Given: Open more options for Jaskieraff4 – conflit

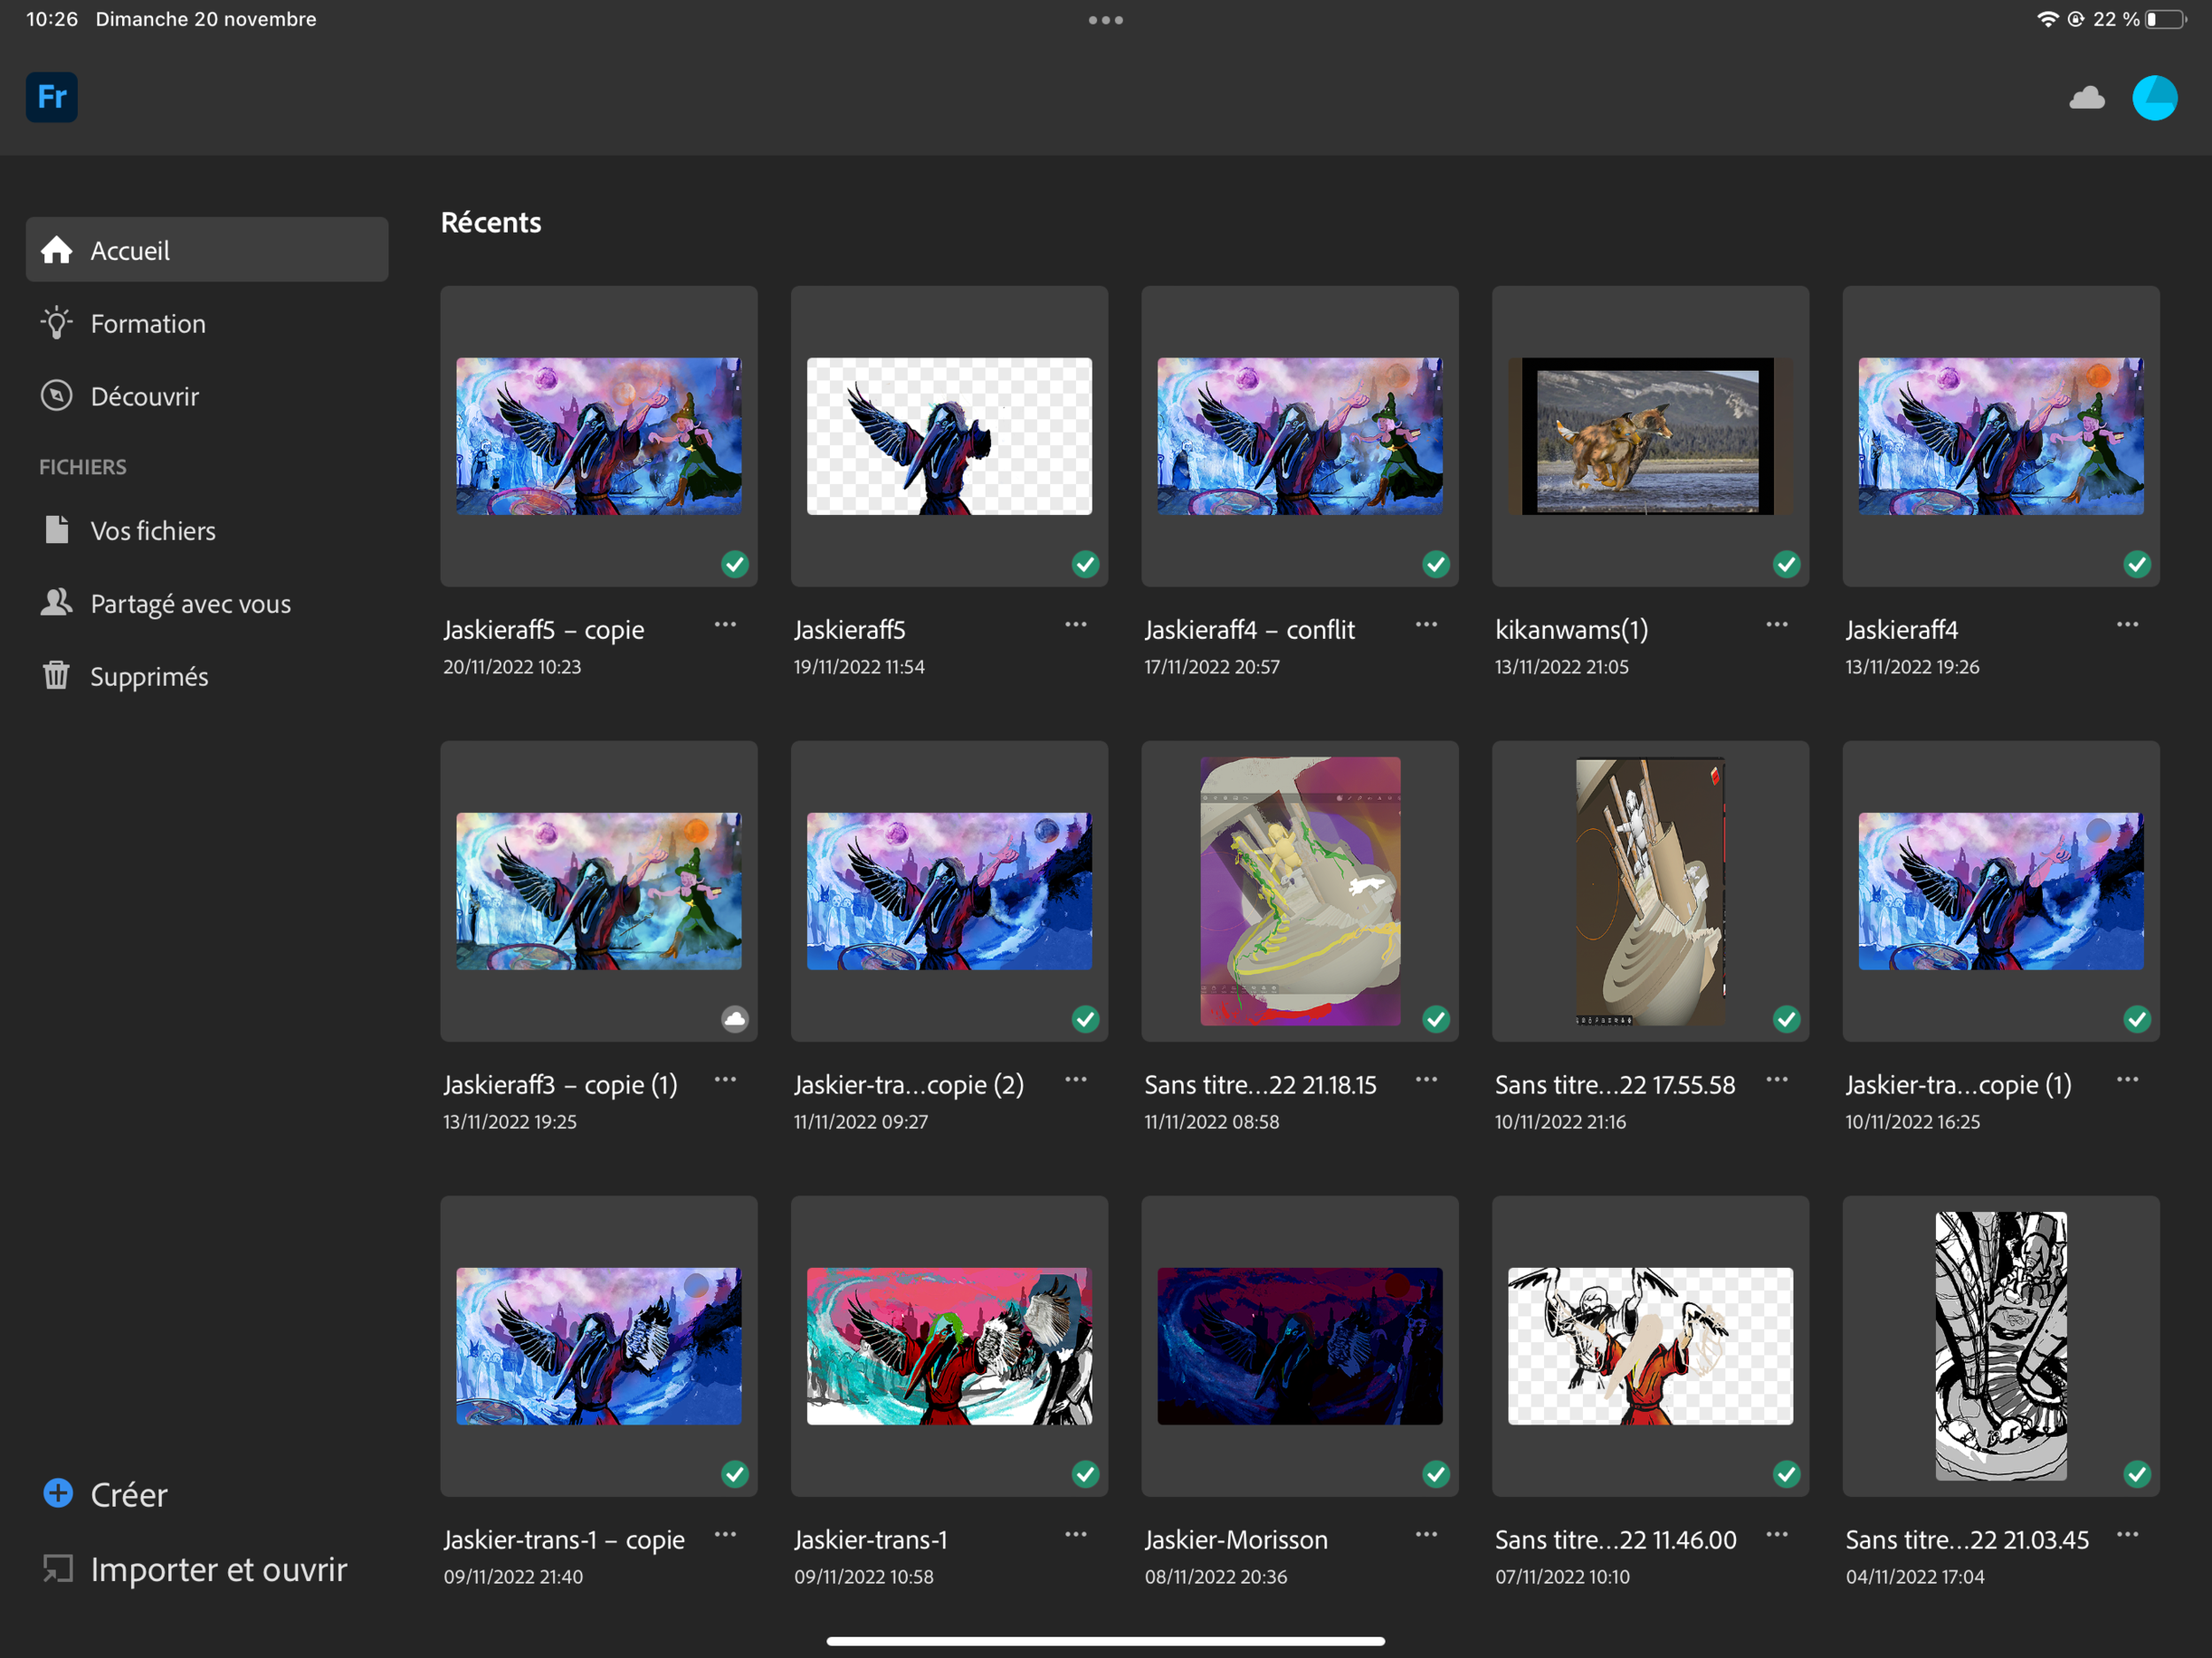Looking at the screenshot, I should click(1426, 625).
